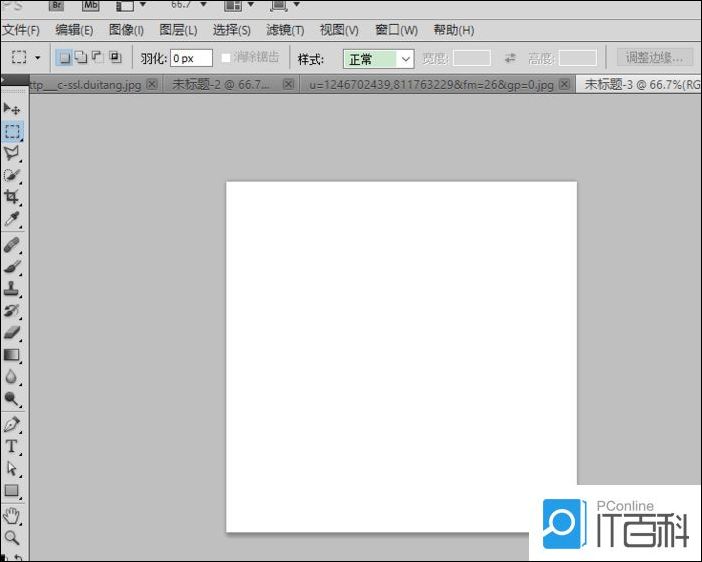
Task: Select the Horizontal Type tool
Action: pyautogui.click(x=12, y=446)
